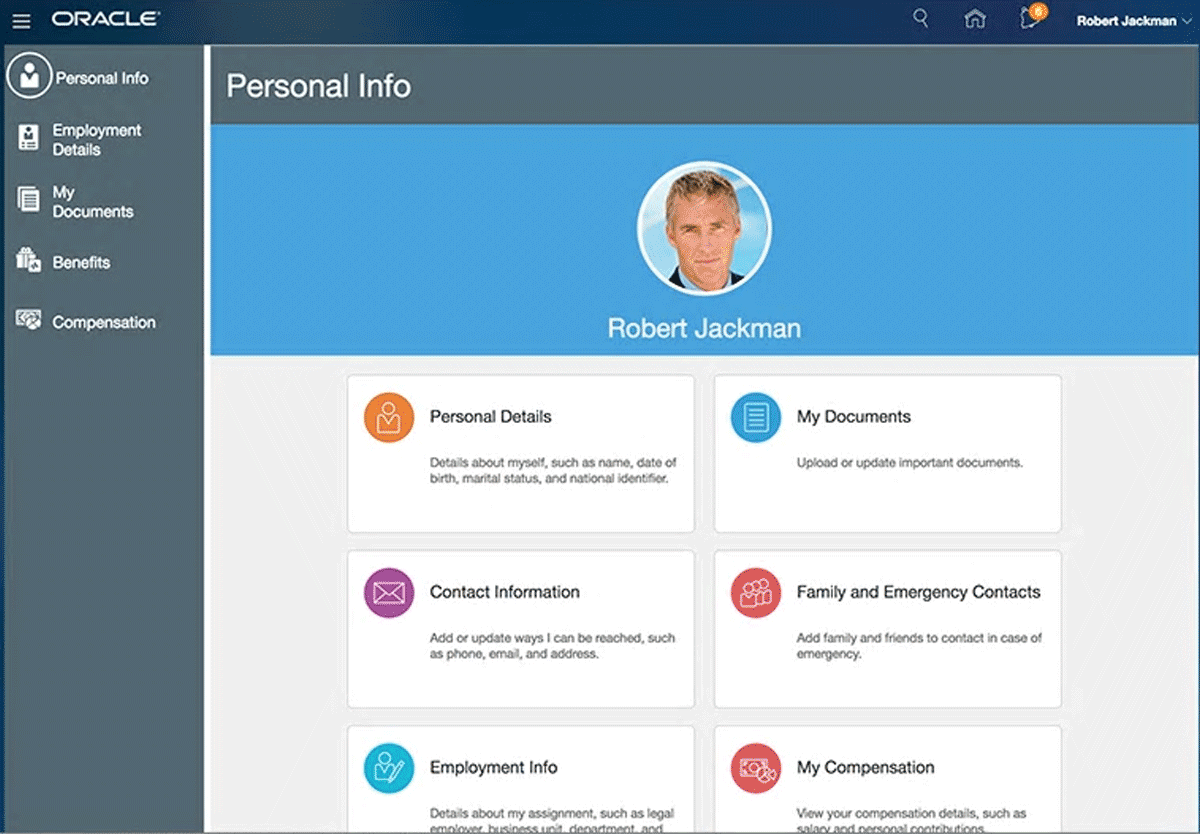The image size is (1200, 834).
Task: Click the Robert Jackman name under the photo
Action: pyautogui.click(x=704, y=328)
